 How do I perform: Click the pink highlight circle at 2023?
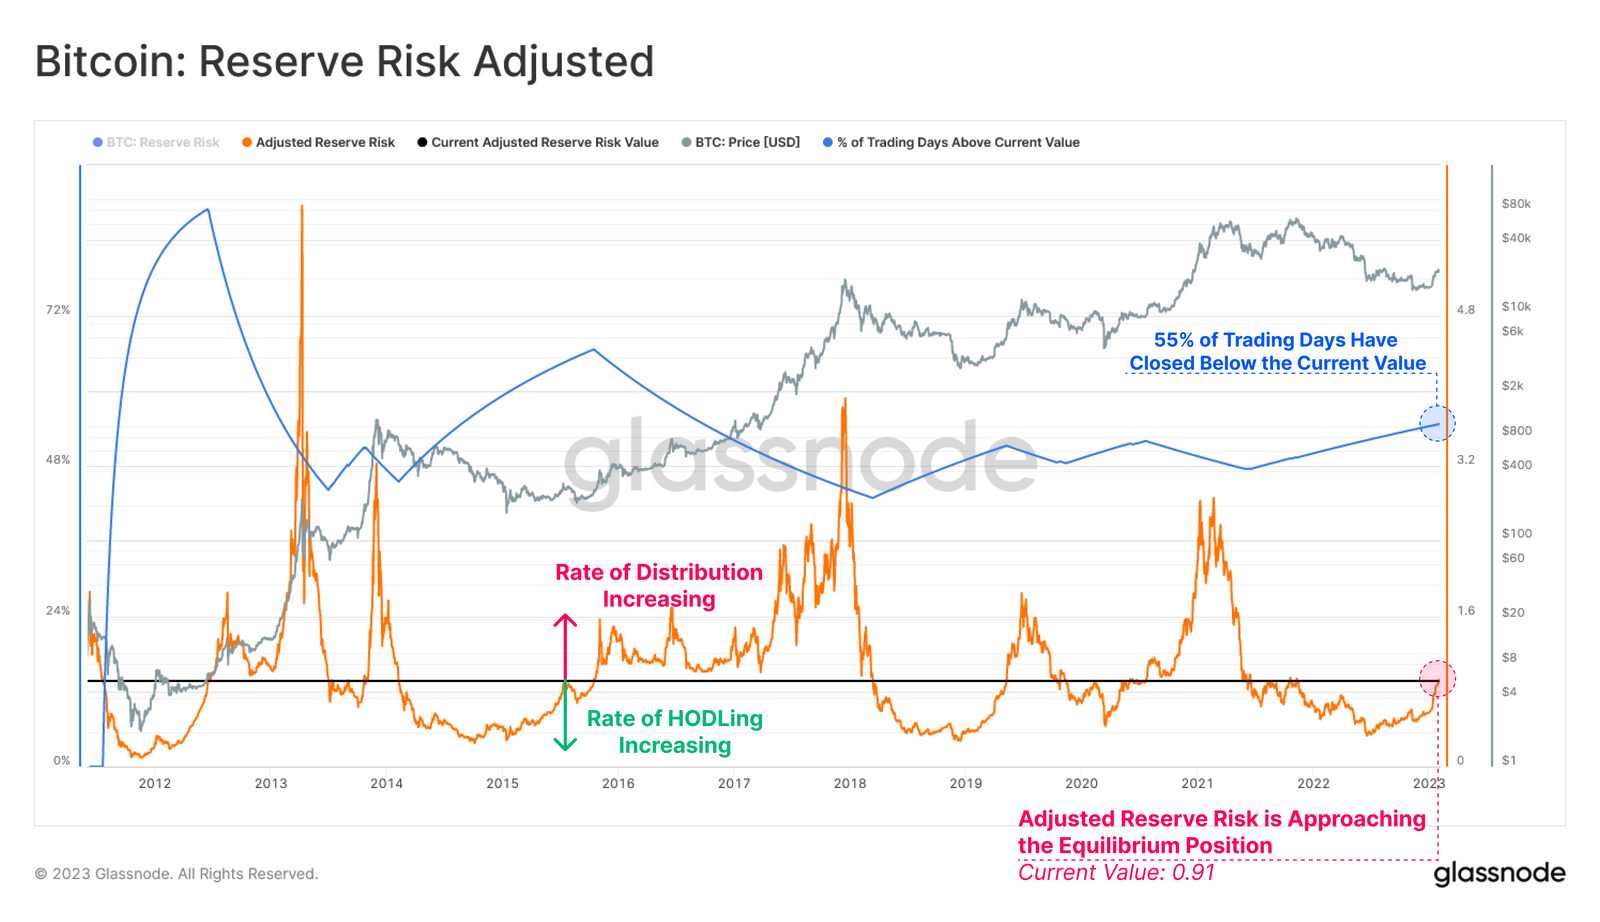(x=1438, y=679)
